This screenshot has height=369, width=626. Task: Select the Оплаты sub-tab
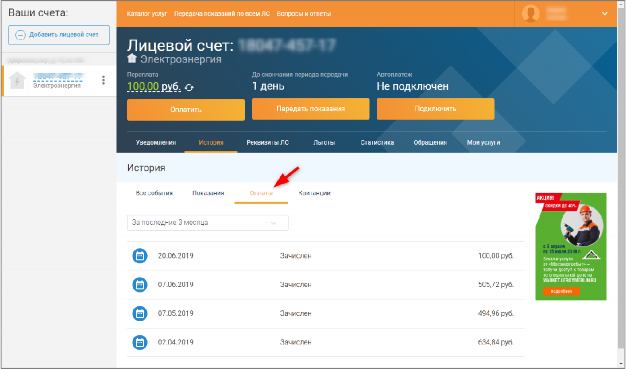click(261, 193)
